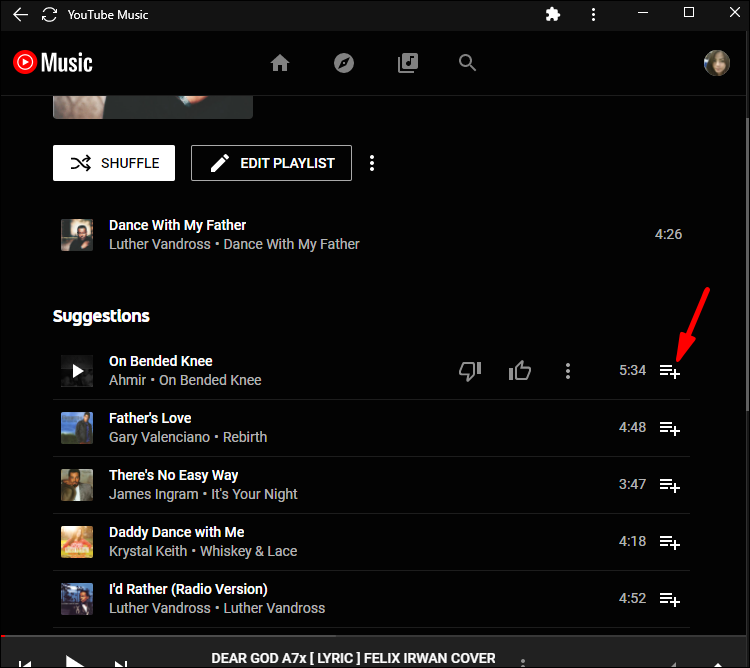Open It's Your Night album link
Viewport: 750px width, 668px height.
pos(254,494)
